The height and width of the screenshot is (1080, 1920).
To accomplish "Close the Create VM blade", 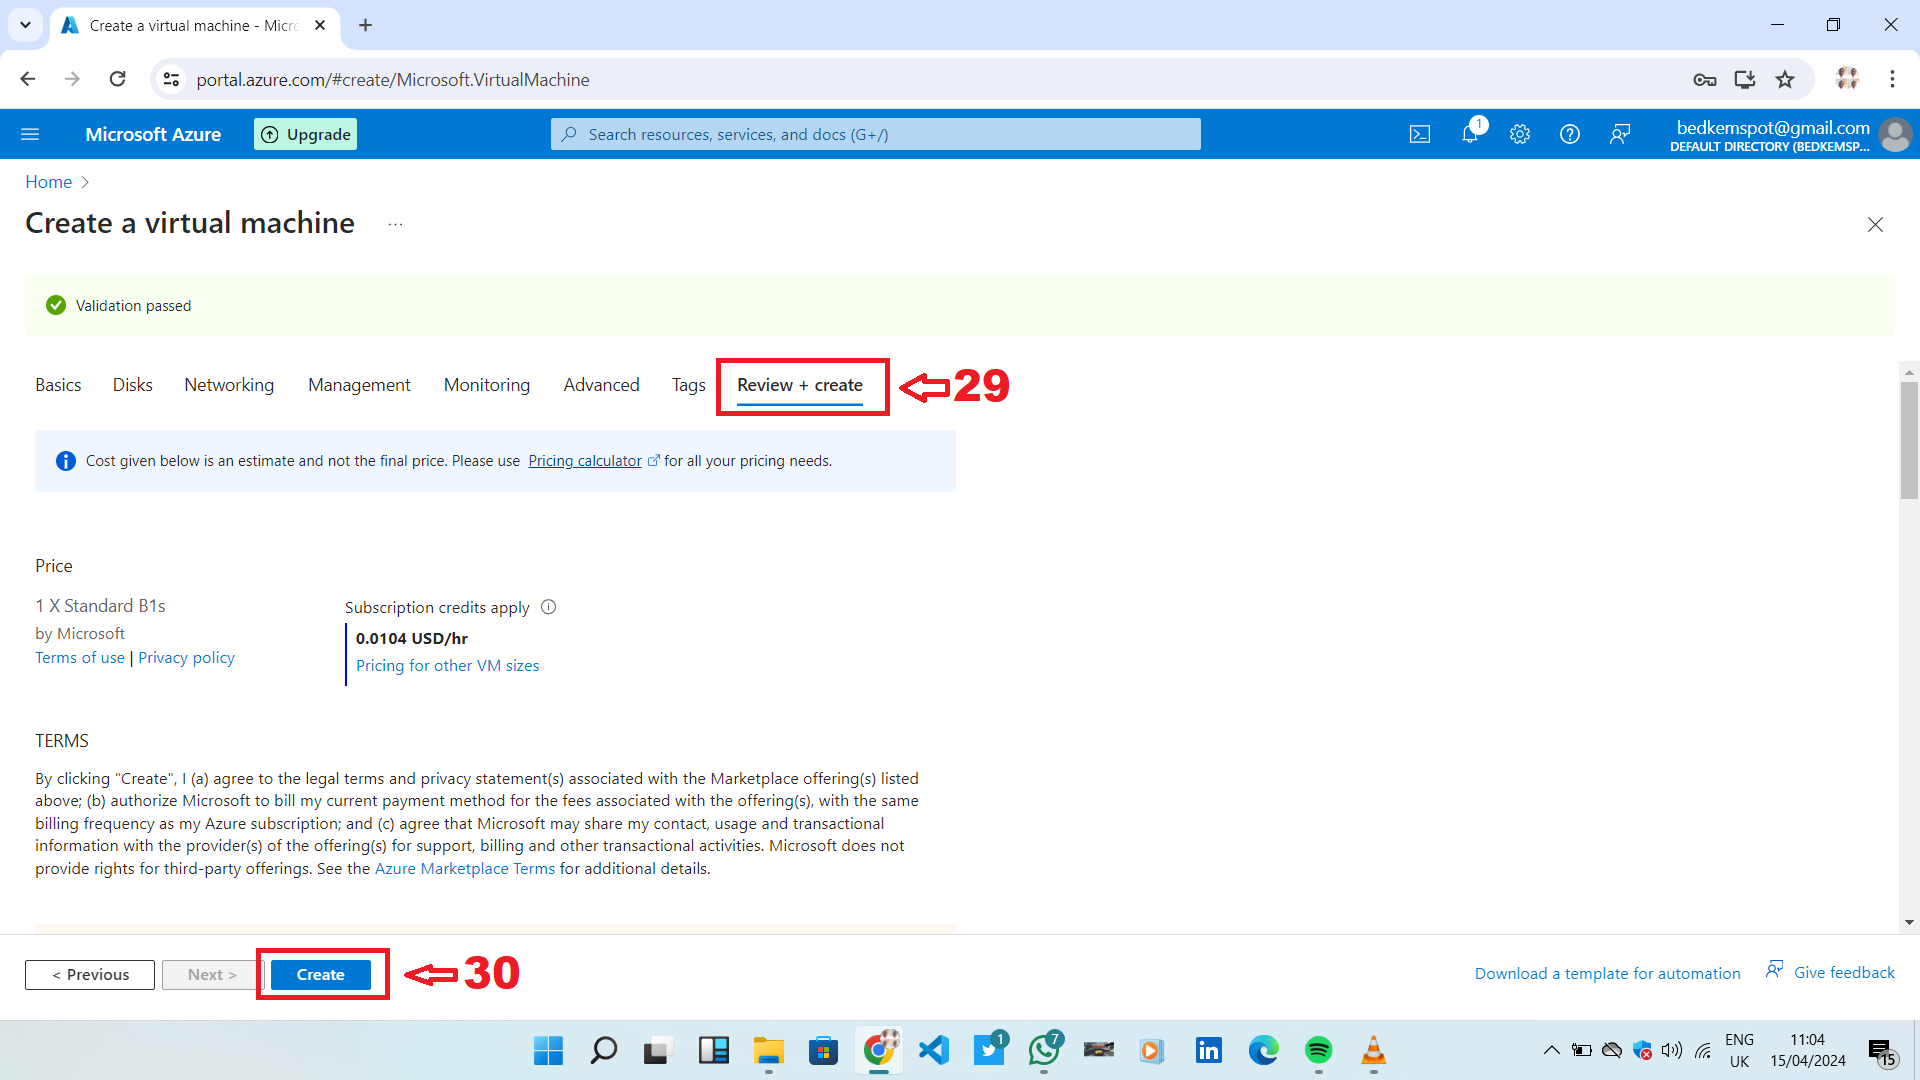I will [1875, 225].
